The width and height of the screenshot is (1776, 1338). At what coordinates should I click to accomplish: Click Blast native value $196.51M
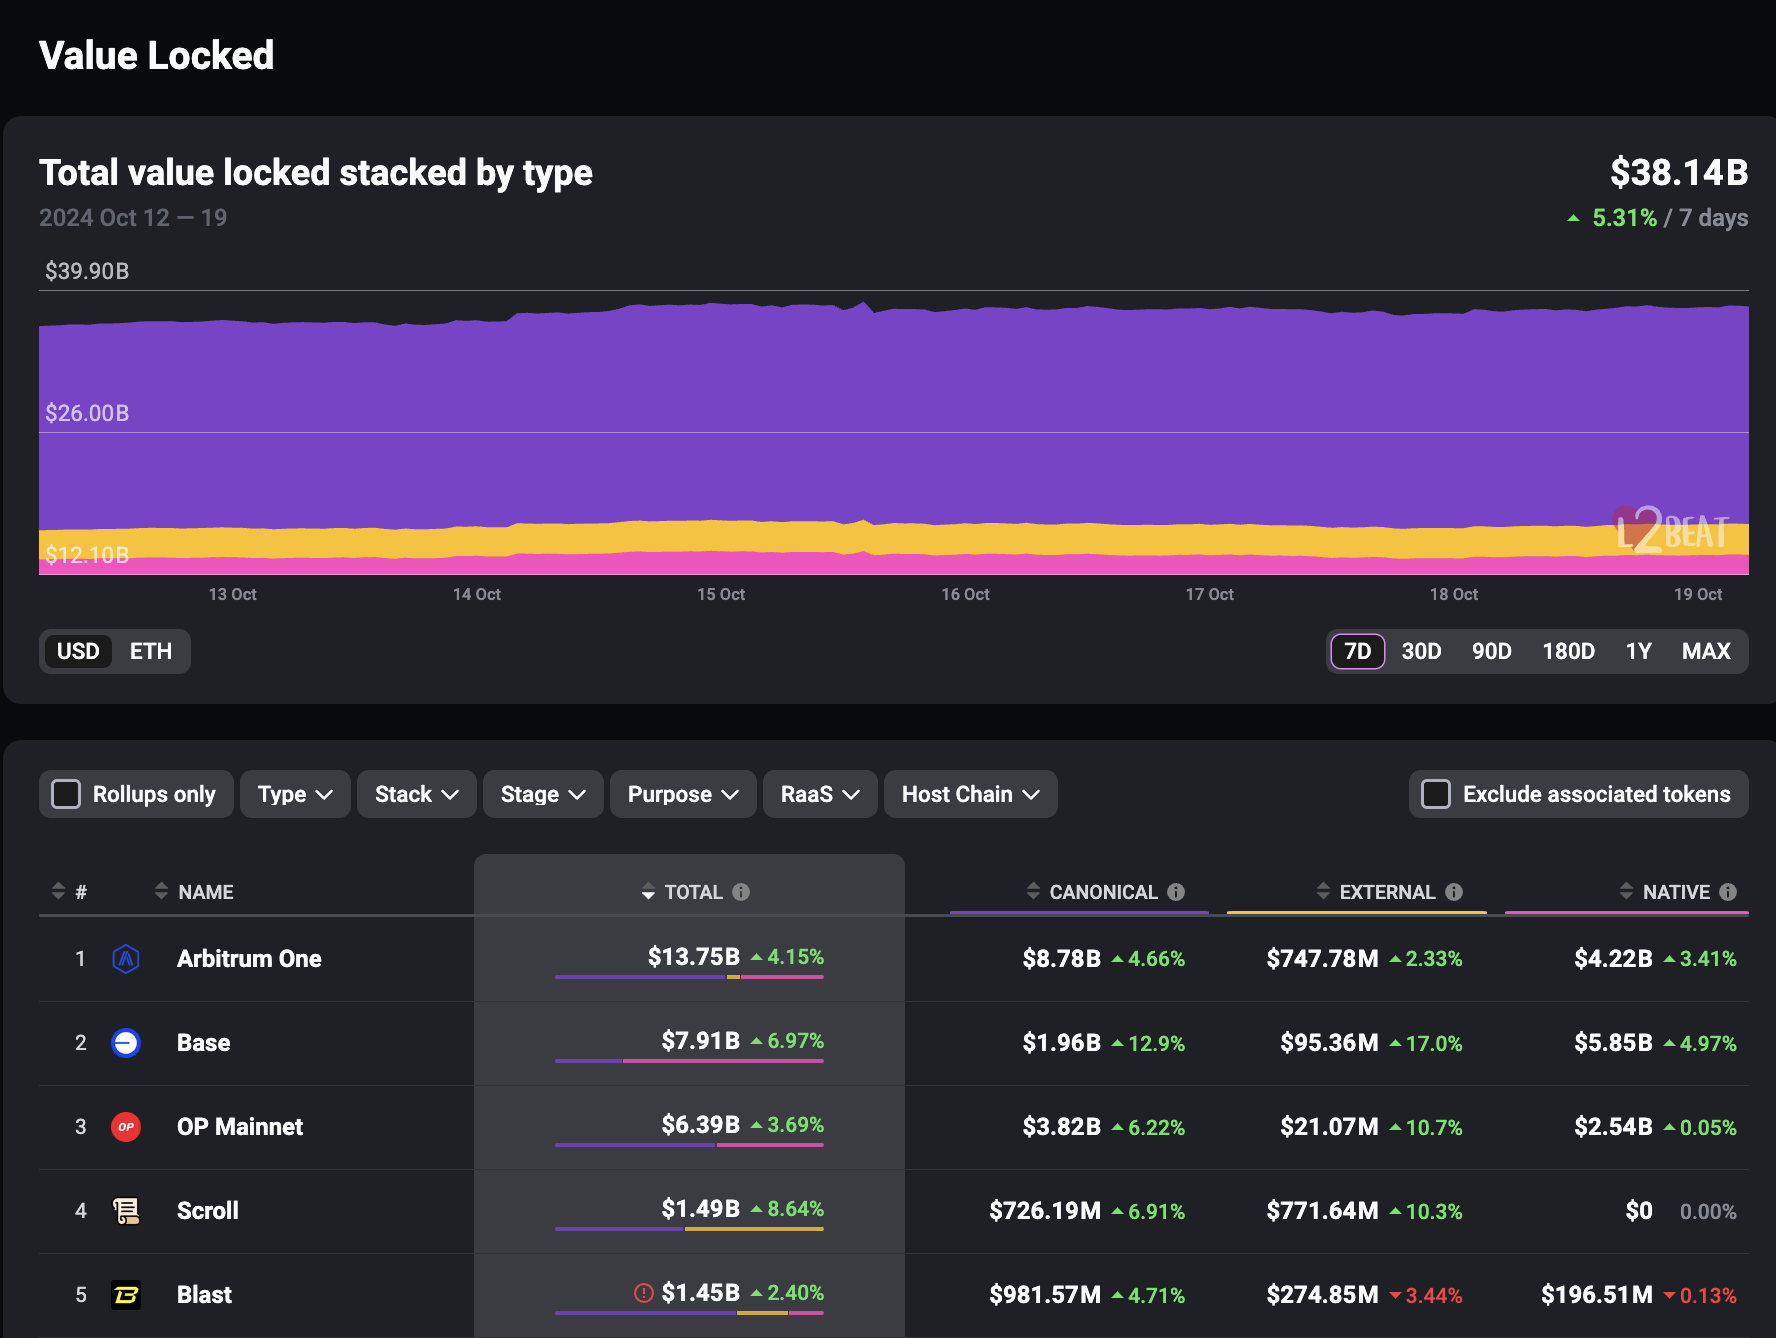1597,1295
